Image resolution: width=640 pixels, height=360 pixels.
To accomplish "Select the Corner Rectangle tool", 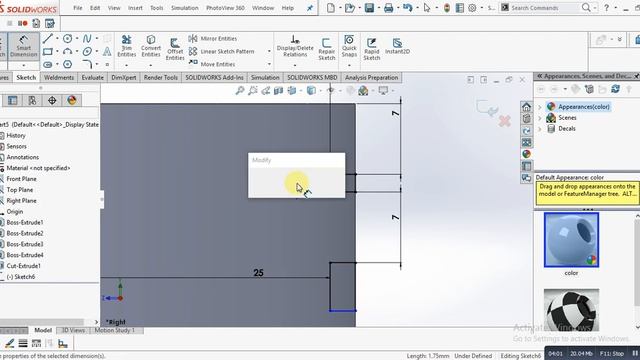I will click(48, 51).
